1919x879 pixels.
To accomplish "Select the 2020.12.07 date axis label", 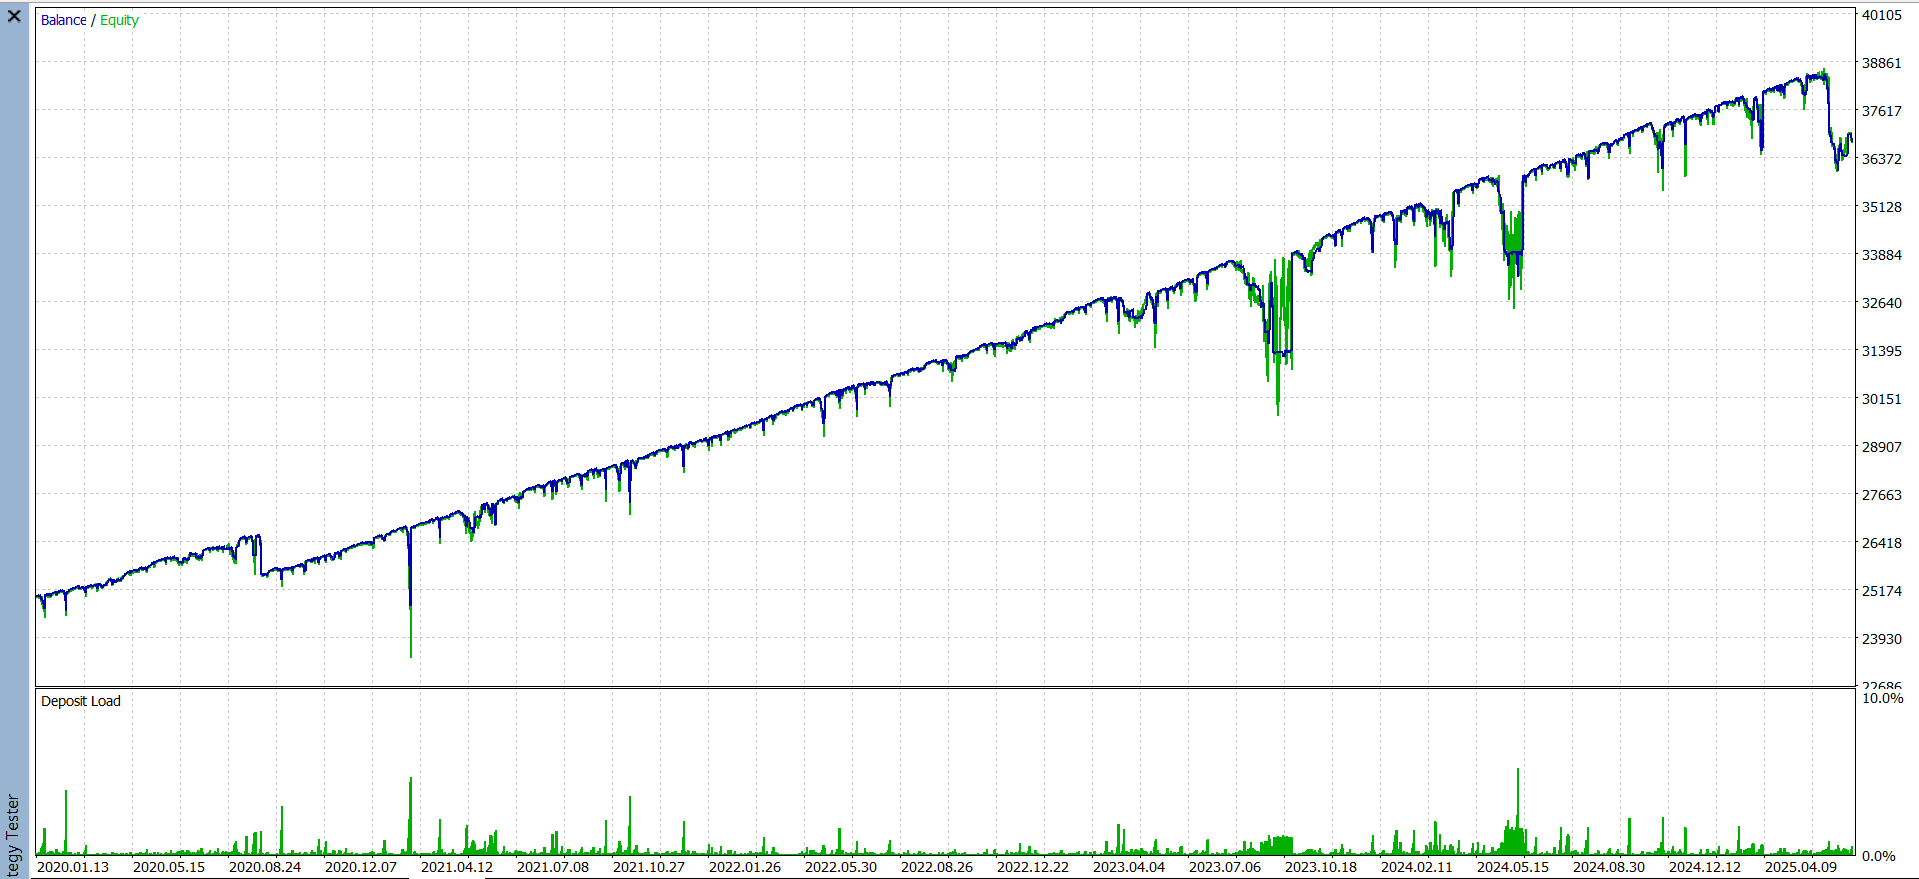I will pos(361,867).
